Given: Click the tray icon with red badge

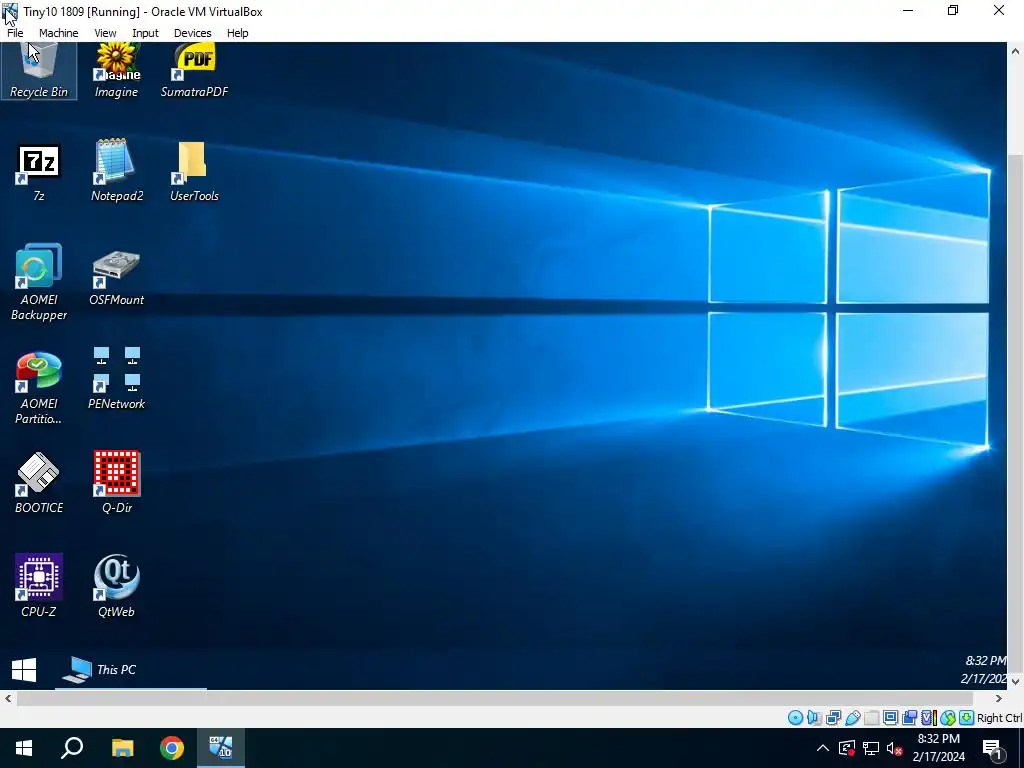Looking at the screenshot, I should pyautogui.click(x=847, y=748).
